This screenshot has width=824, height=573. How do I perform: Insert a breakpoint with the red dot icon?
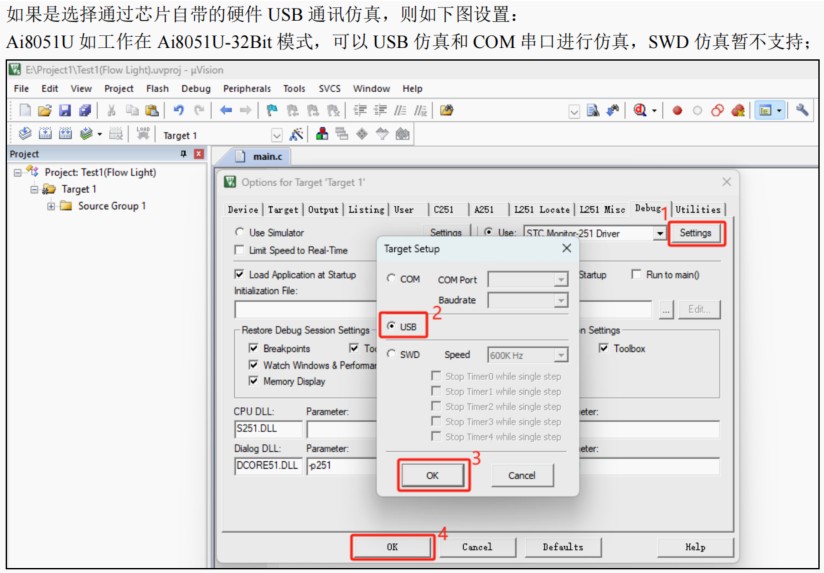[x=677, y=111]
